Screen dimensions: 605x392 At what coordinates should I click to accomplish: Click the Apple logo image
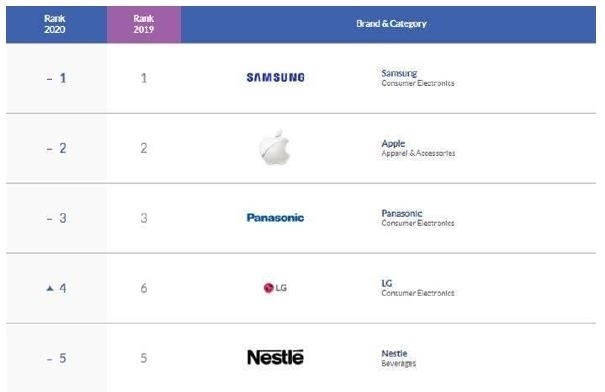tap(275, 147)
